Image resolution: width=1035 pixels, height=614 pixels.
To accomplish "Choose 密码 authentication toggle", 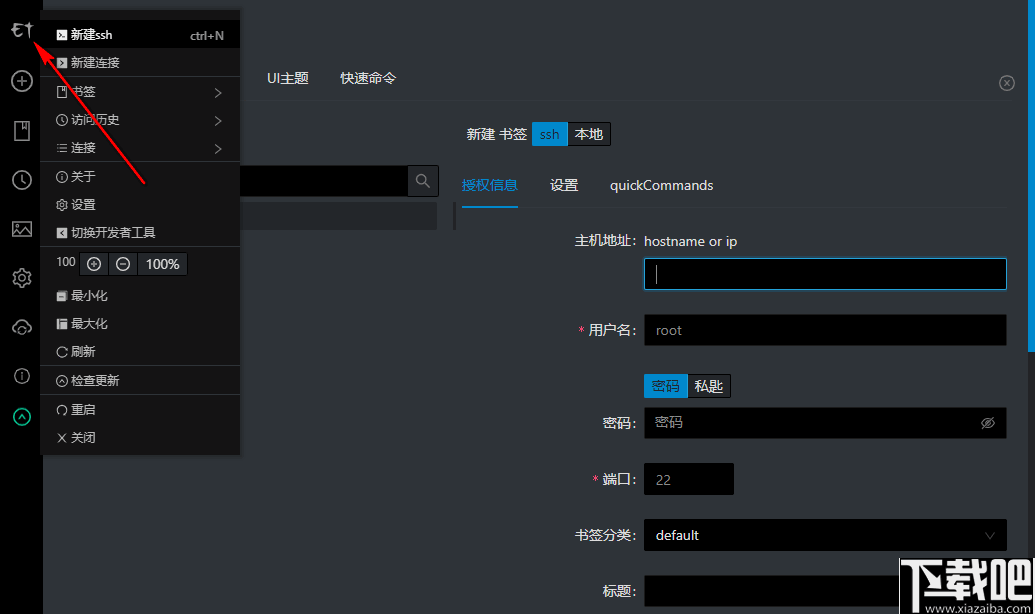I will click(665, 386).
